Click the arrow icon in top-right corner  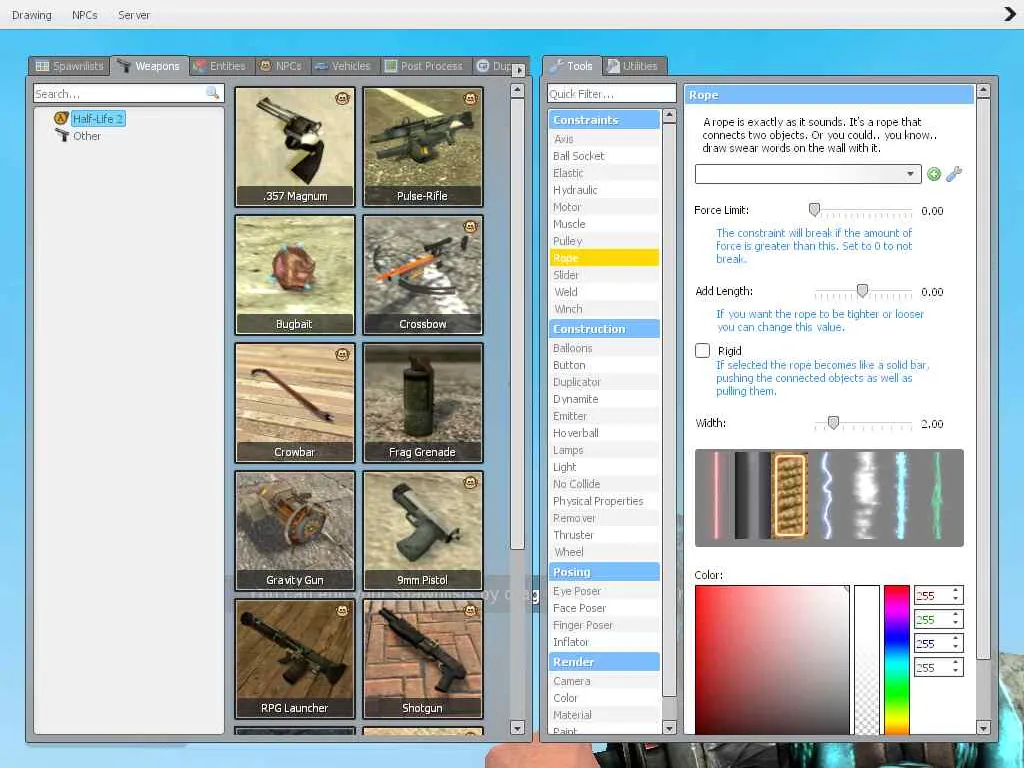click(1010, 14)
